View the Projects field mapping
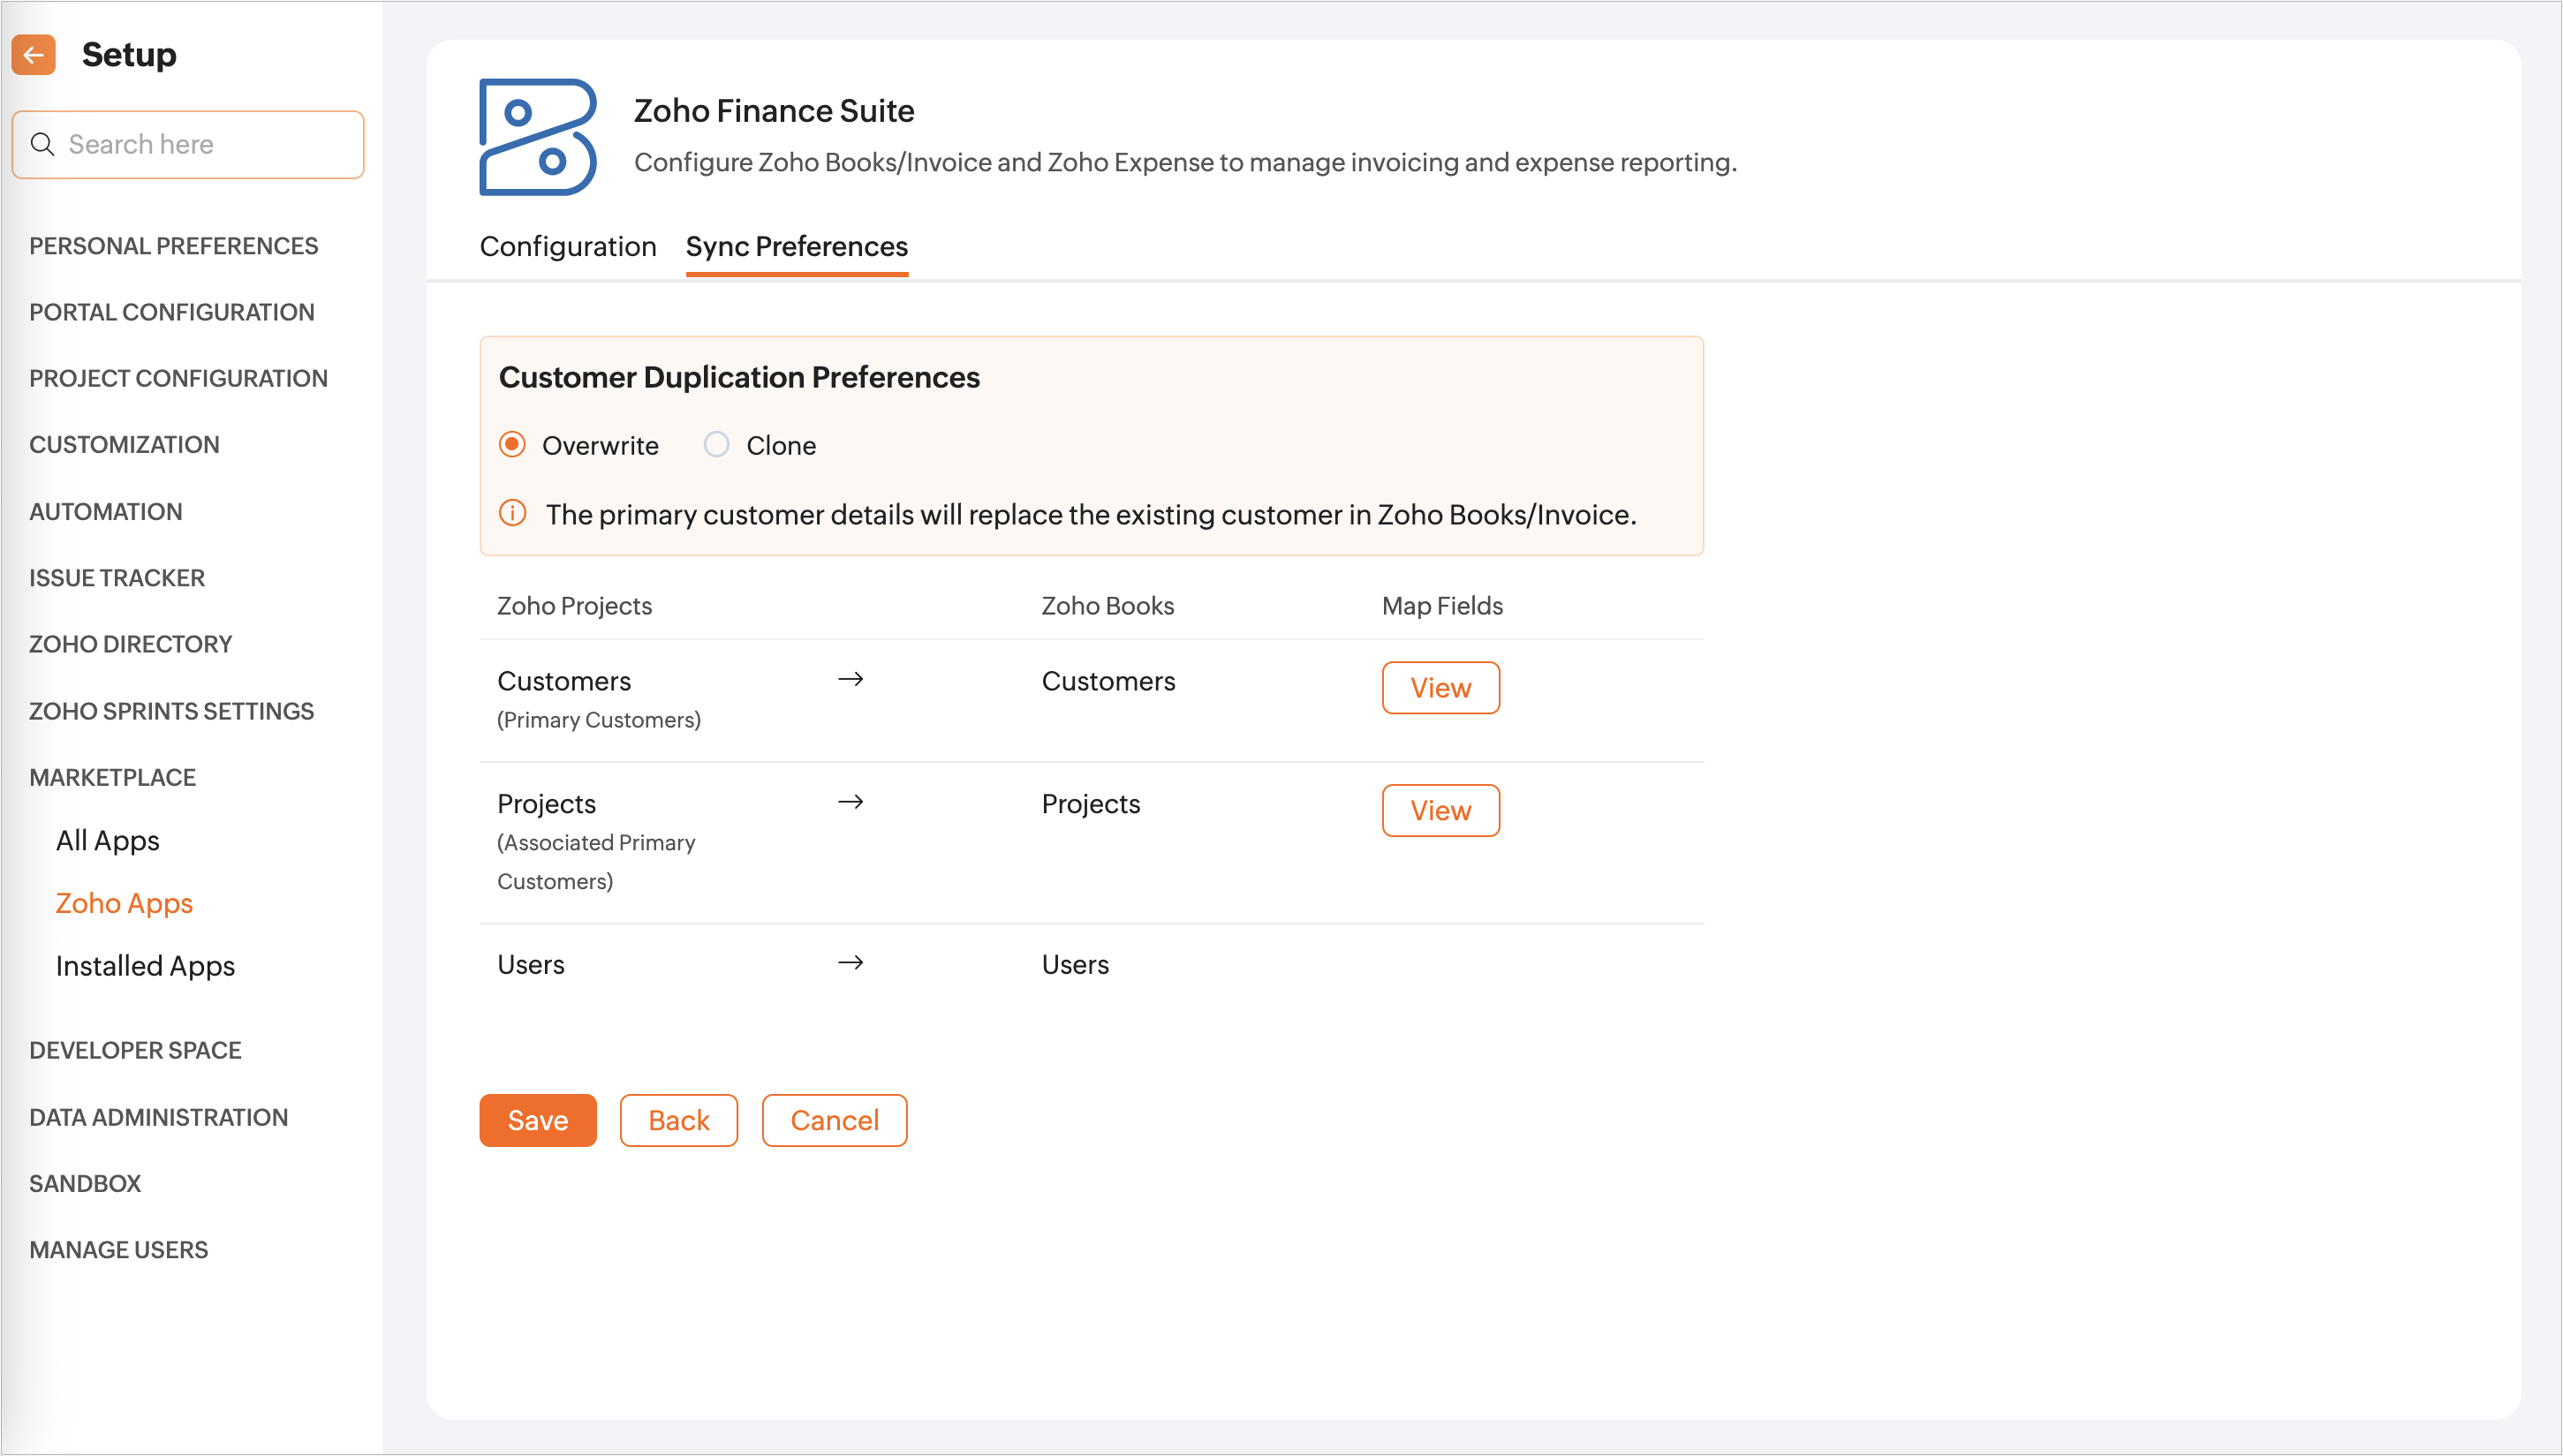Viewport: 2563px width, 1456px height. point(1440,811)
